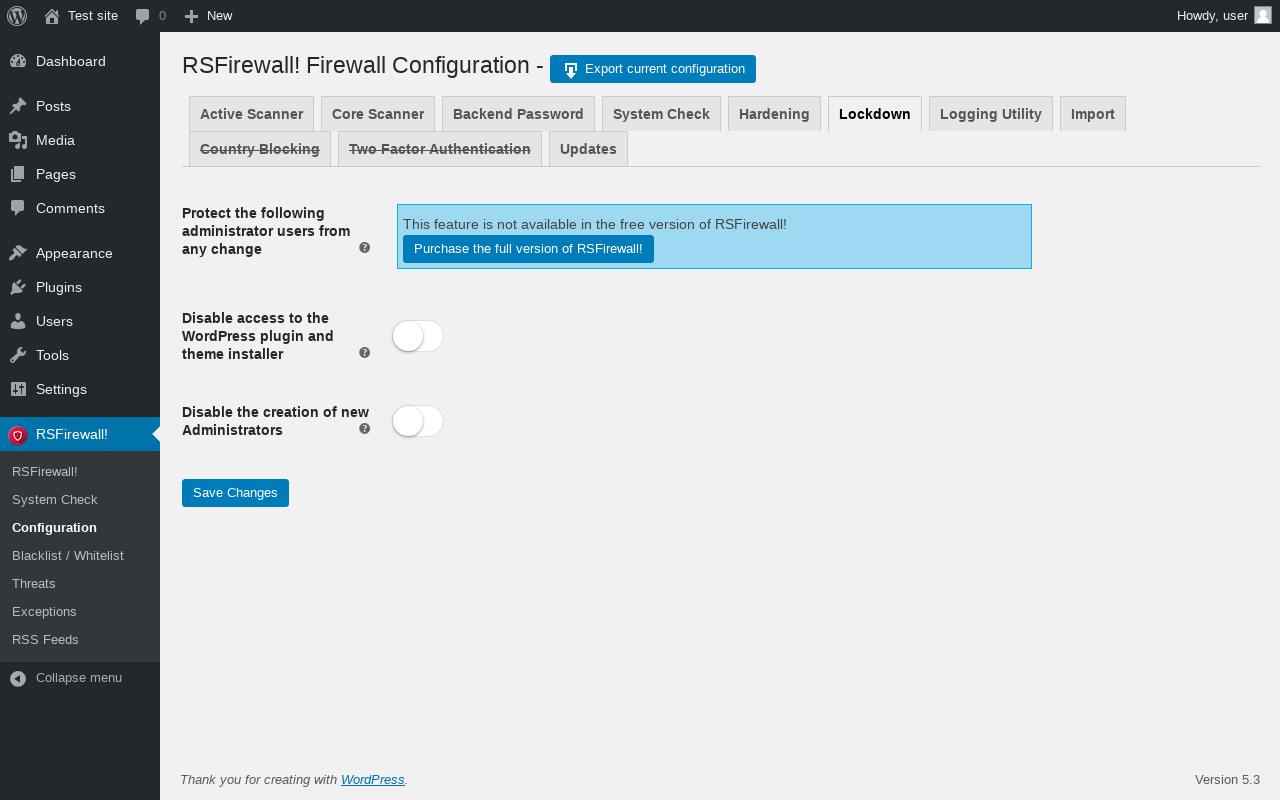Click the Comments sidebar bubble icon
This screenshot has height=800, width=1280.
pyautogui.click(x=18, y=208)
